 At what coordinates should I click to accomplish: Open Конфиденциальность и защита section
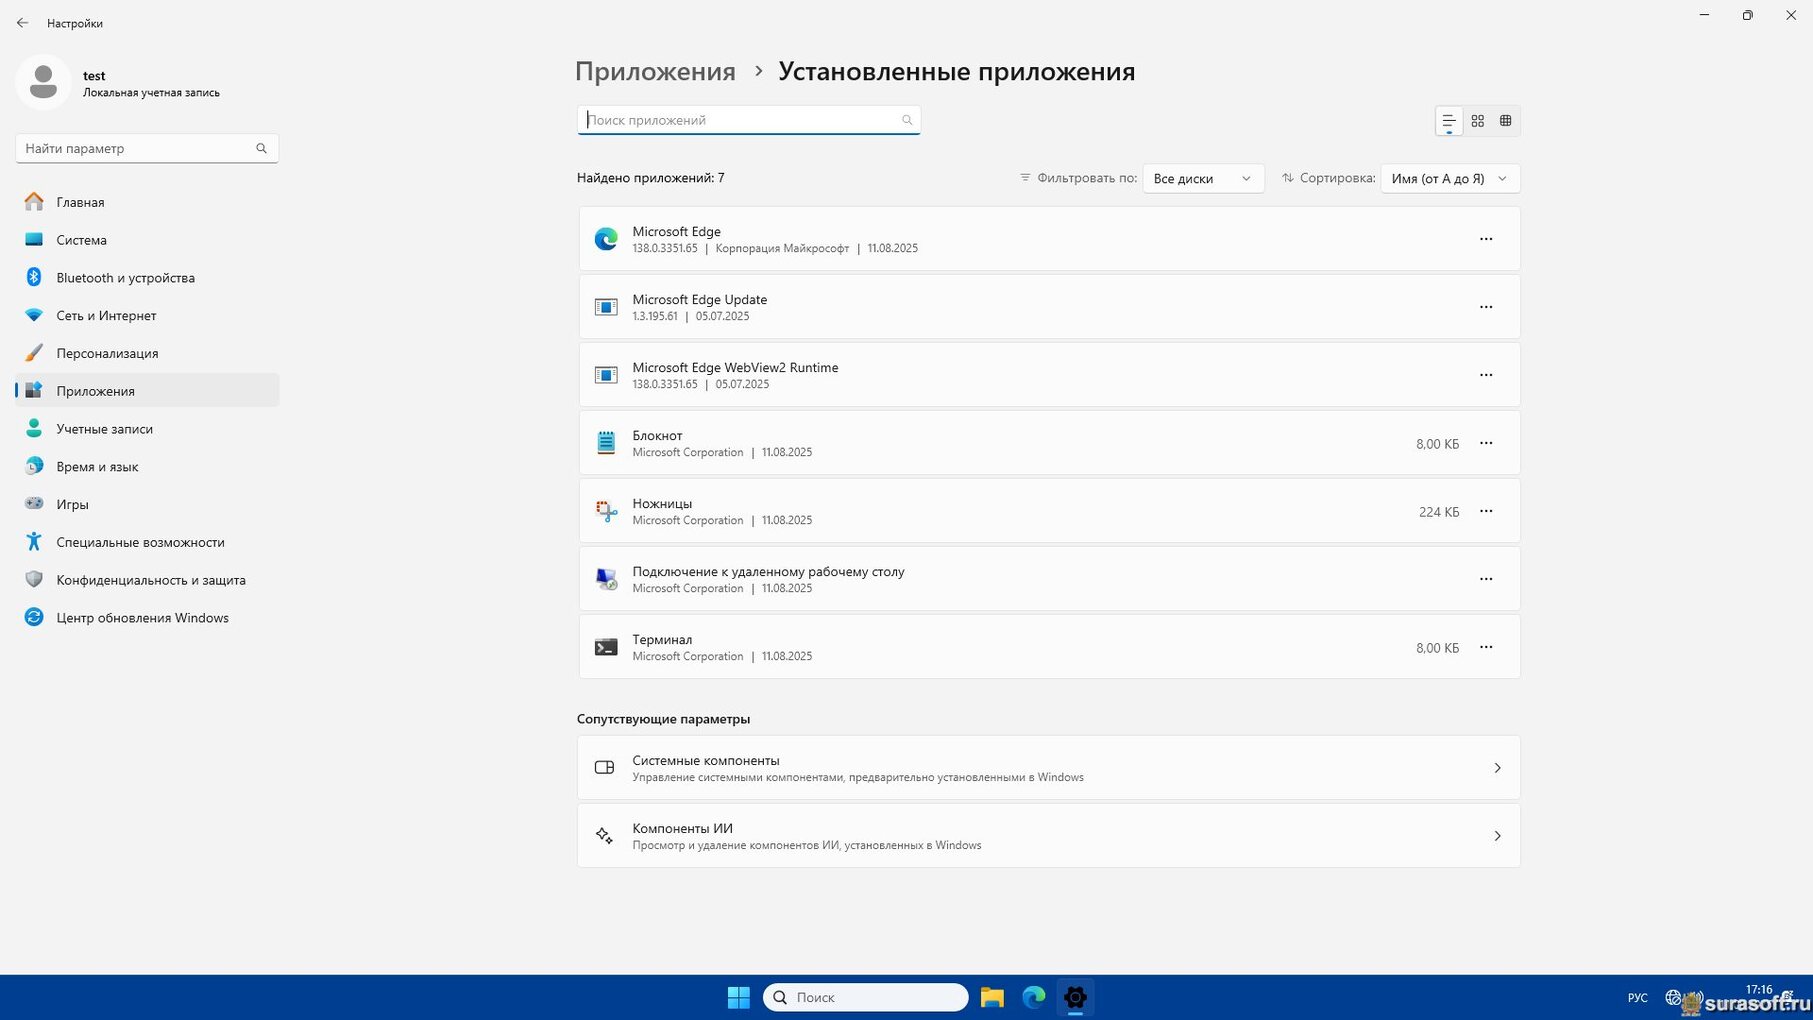click(x=147, y=580)
